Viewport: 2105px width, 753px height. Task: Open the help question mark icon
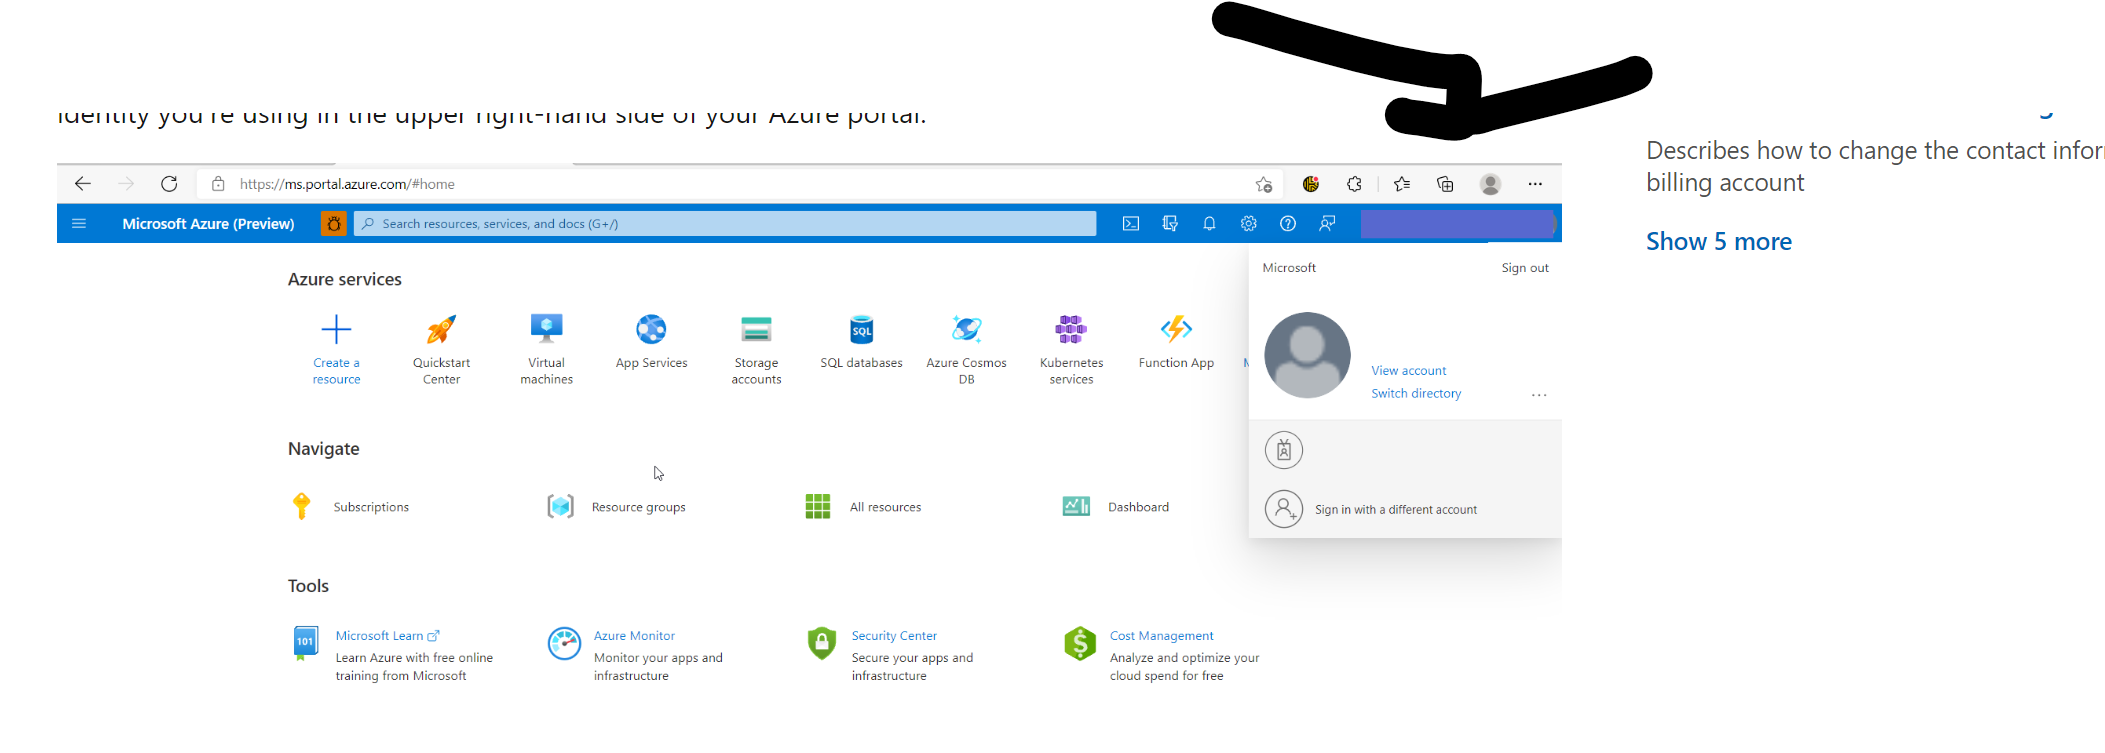(x=1288, y=224)
